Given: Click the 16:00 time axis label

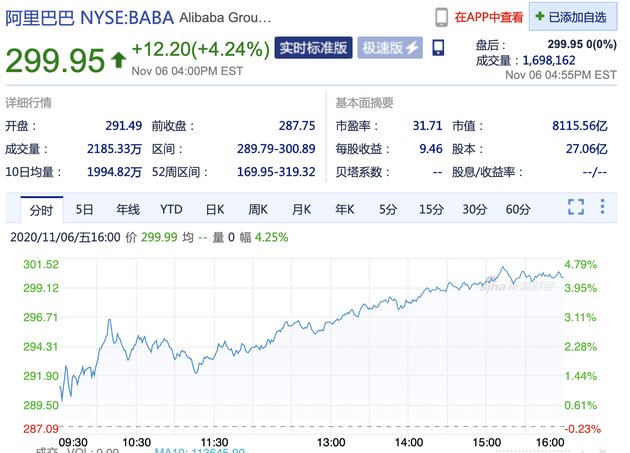Looking at the screenshot, I should [550, 443].
